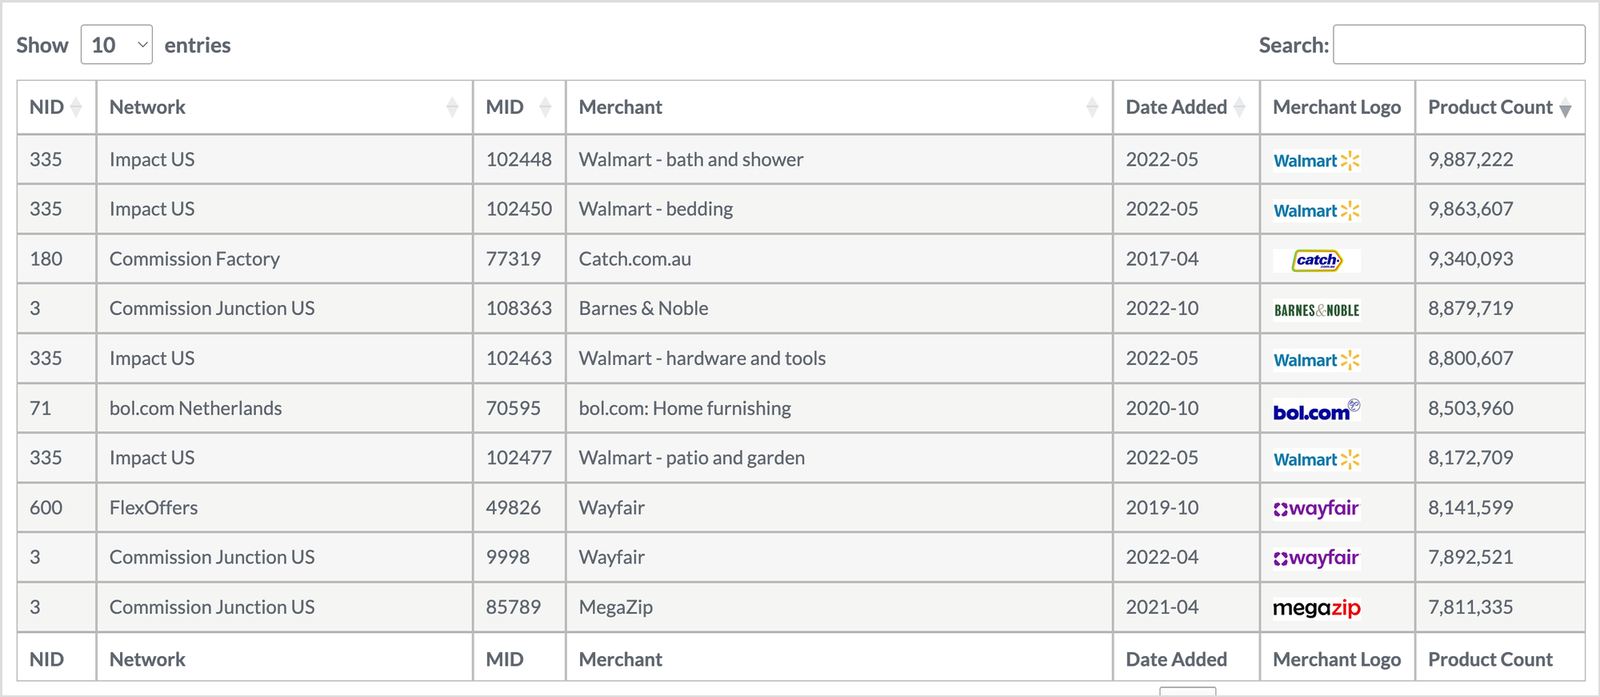Click Wayfair logo in FlexOffers row

point(1316,508)
